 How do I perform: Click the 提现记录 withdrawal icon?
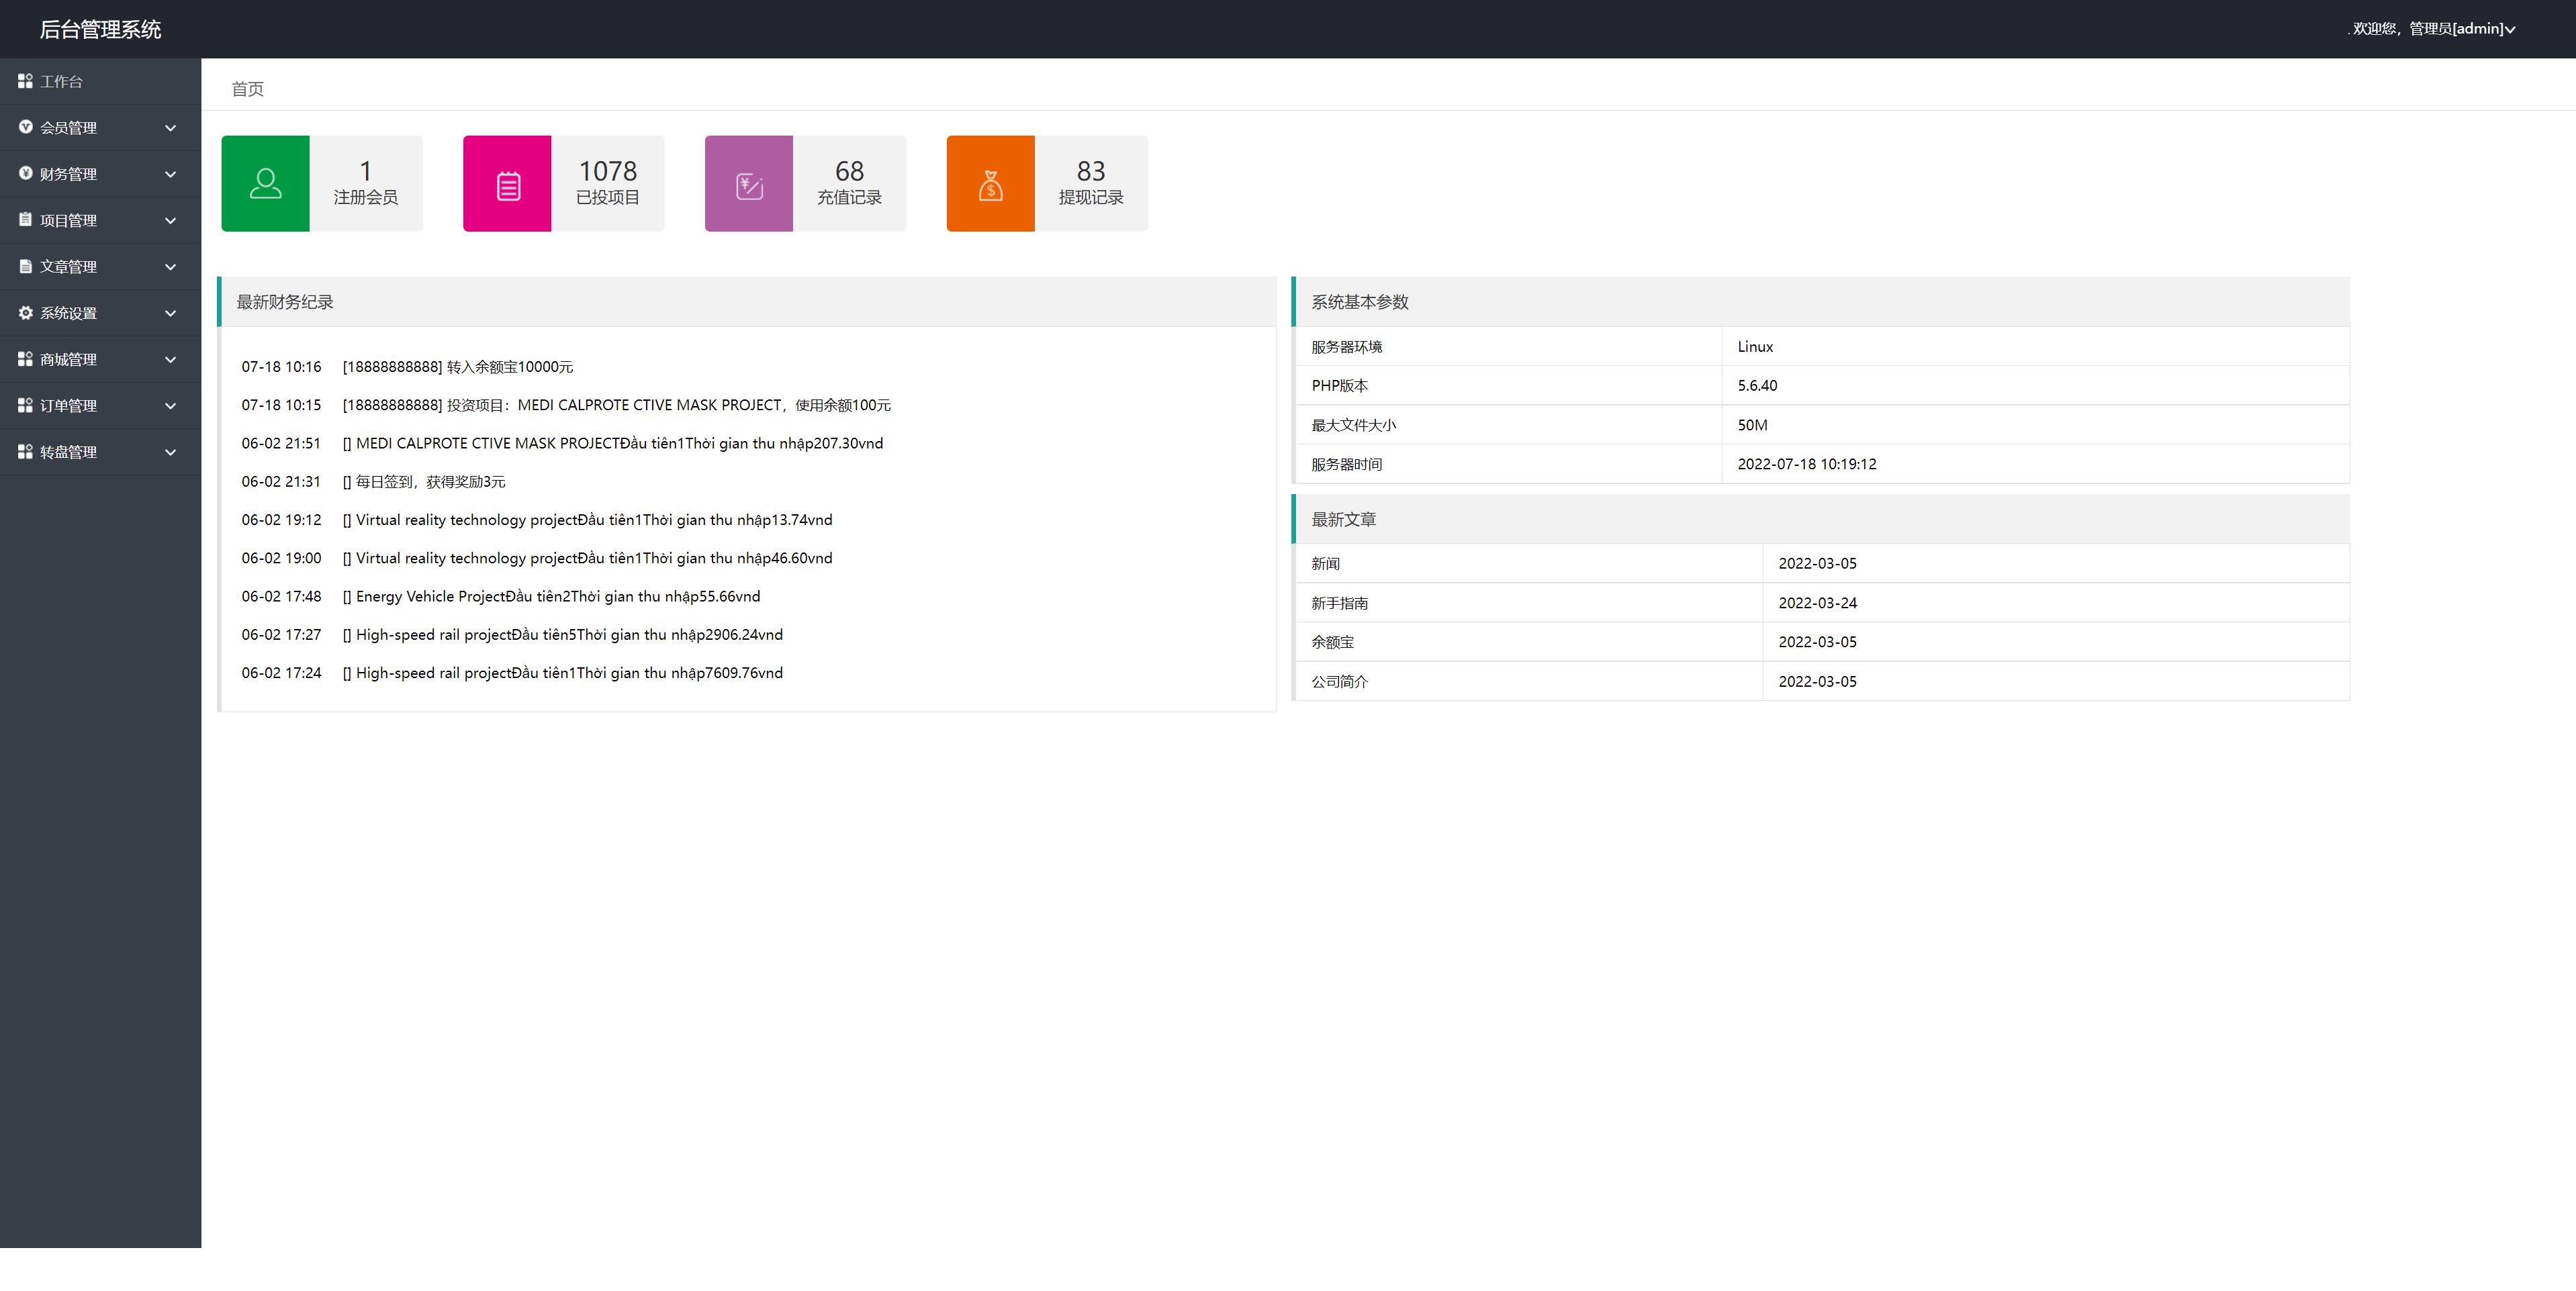click(x=988, y=181)
